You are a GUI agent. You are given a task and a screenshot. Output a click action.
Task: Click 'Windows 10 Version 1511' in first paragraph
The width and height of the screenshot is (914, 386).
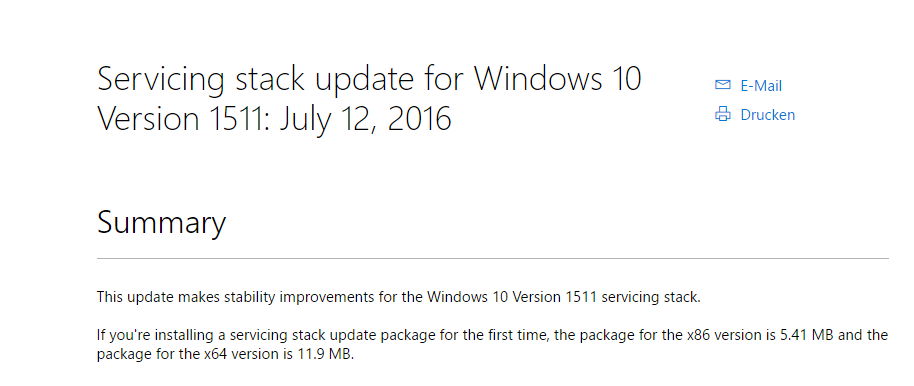coord(511,297)
